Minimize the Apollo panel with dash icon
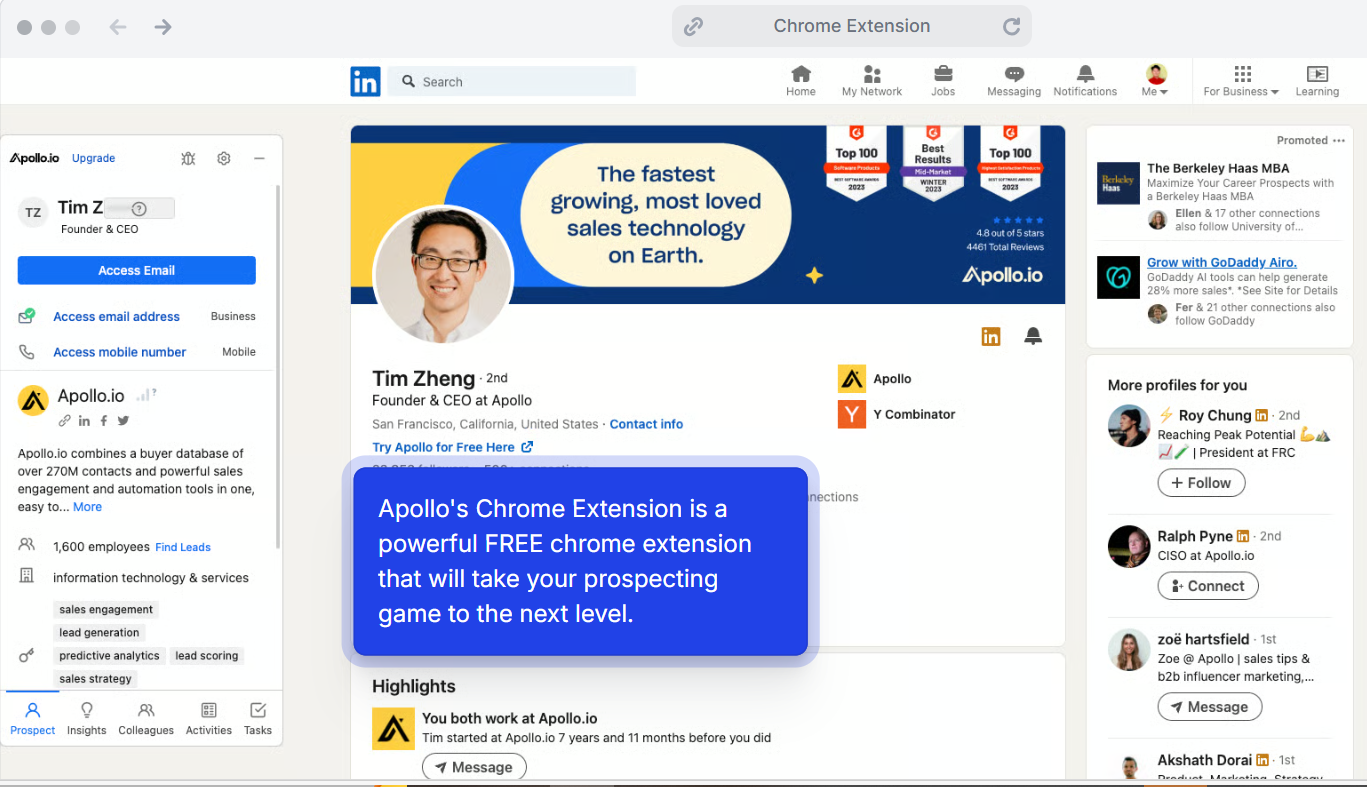Image resolution: width=1367 pixels, height=787 pixels. coord(259,158)
